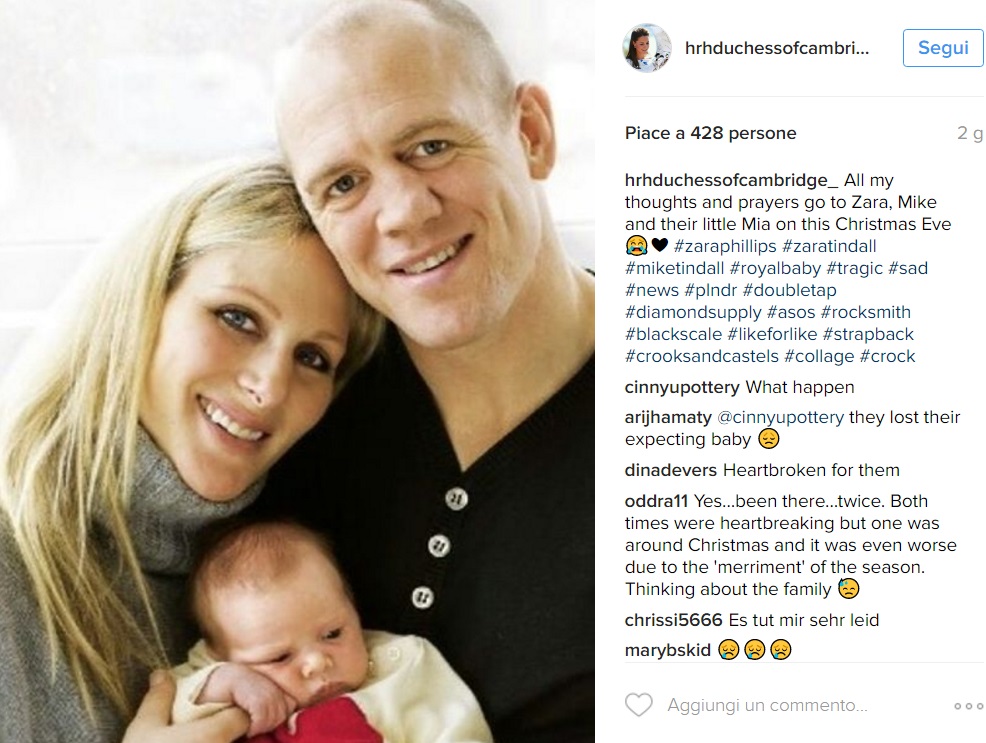Viewport: 986px width, 743px height.
Task: Open the #crooksandcastels hashtag
Action: 702,356
